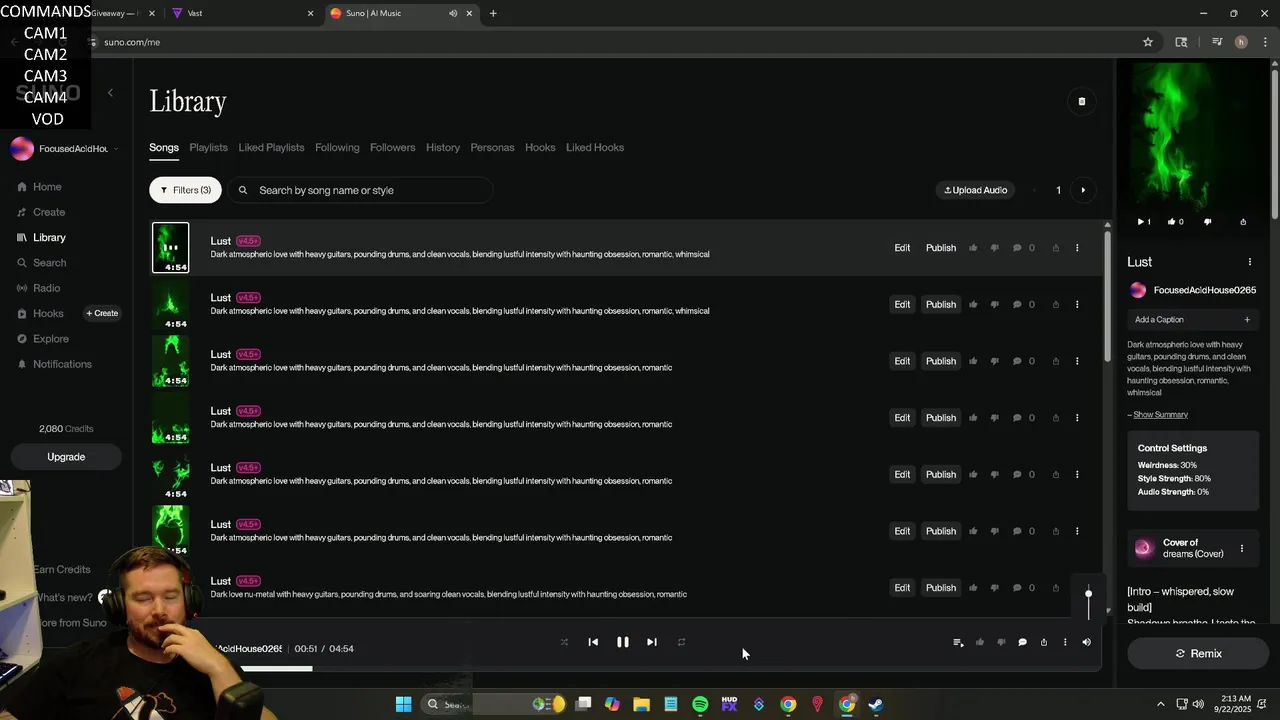Dislike the song under the cover art
This screenshot has height=720, width=1280.
1208,222
